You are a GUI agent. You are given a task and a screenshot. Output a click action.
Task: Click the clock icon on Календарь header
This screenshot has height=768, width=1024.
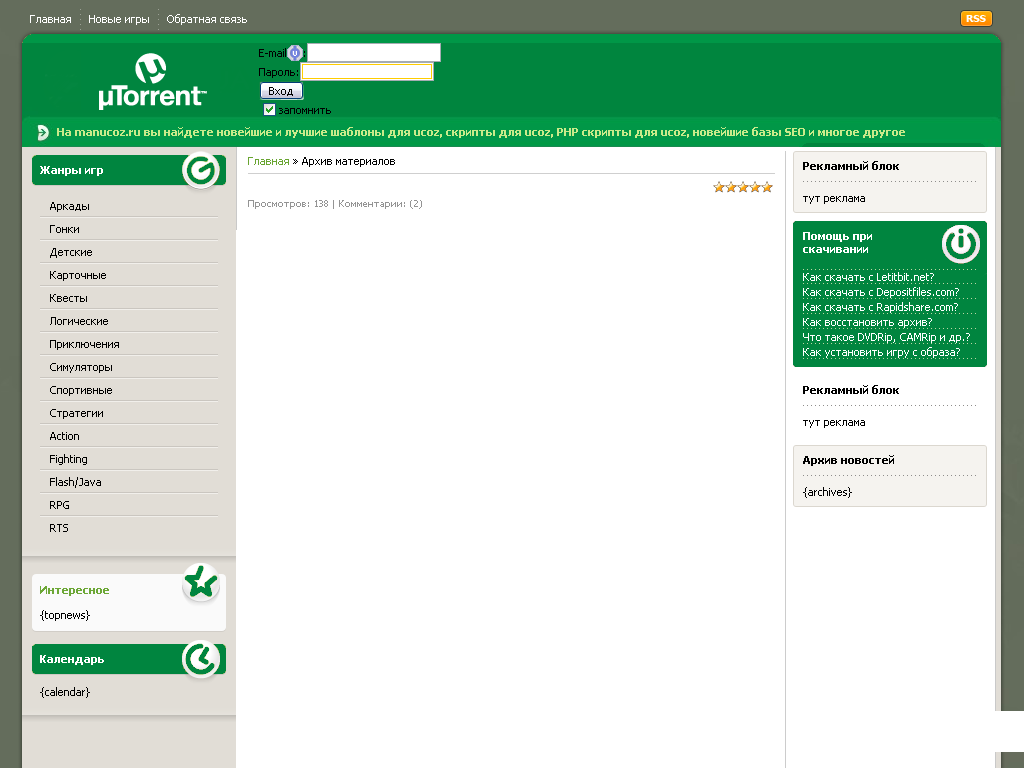point(200,659)
